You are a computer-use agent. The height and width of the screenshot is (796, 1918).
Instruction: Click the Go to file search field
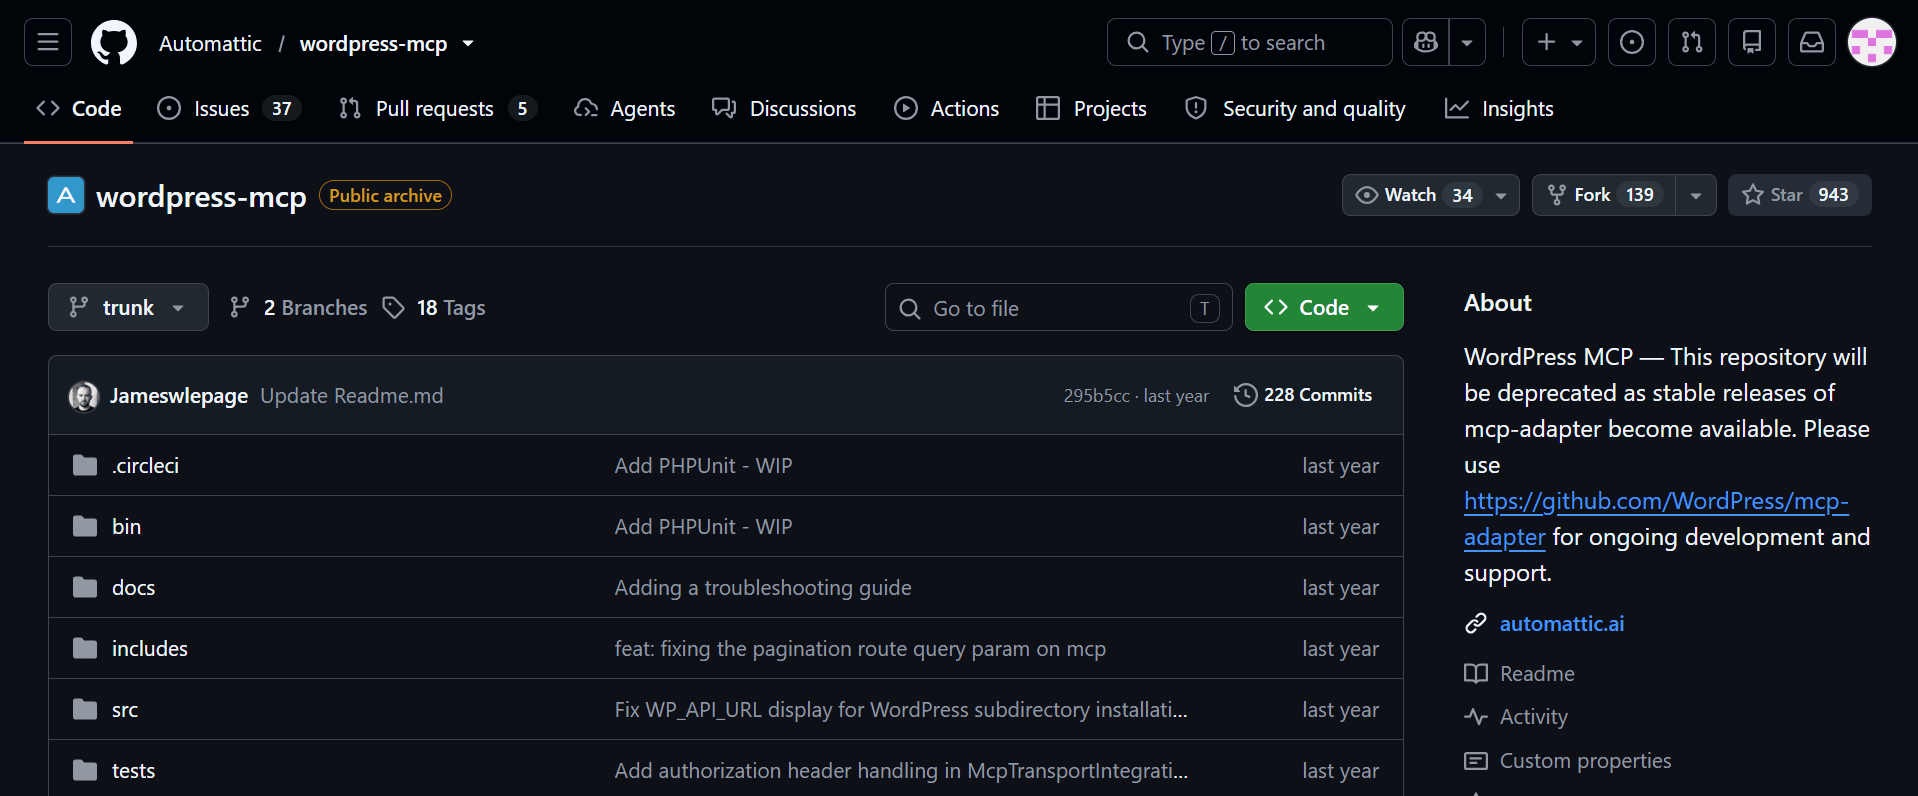coord(1058,307)
